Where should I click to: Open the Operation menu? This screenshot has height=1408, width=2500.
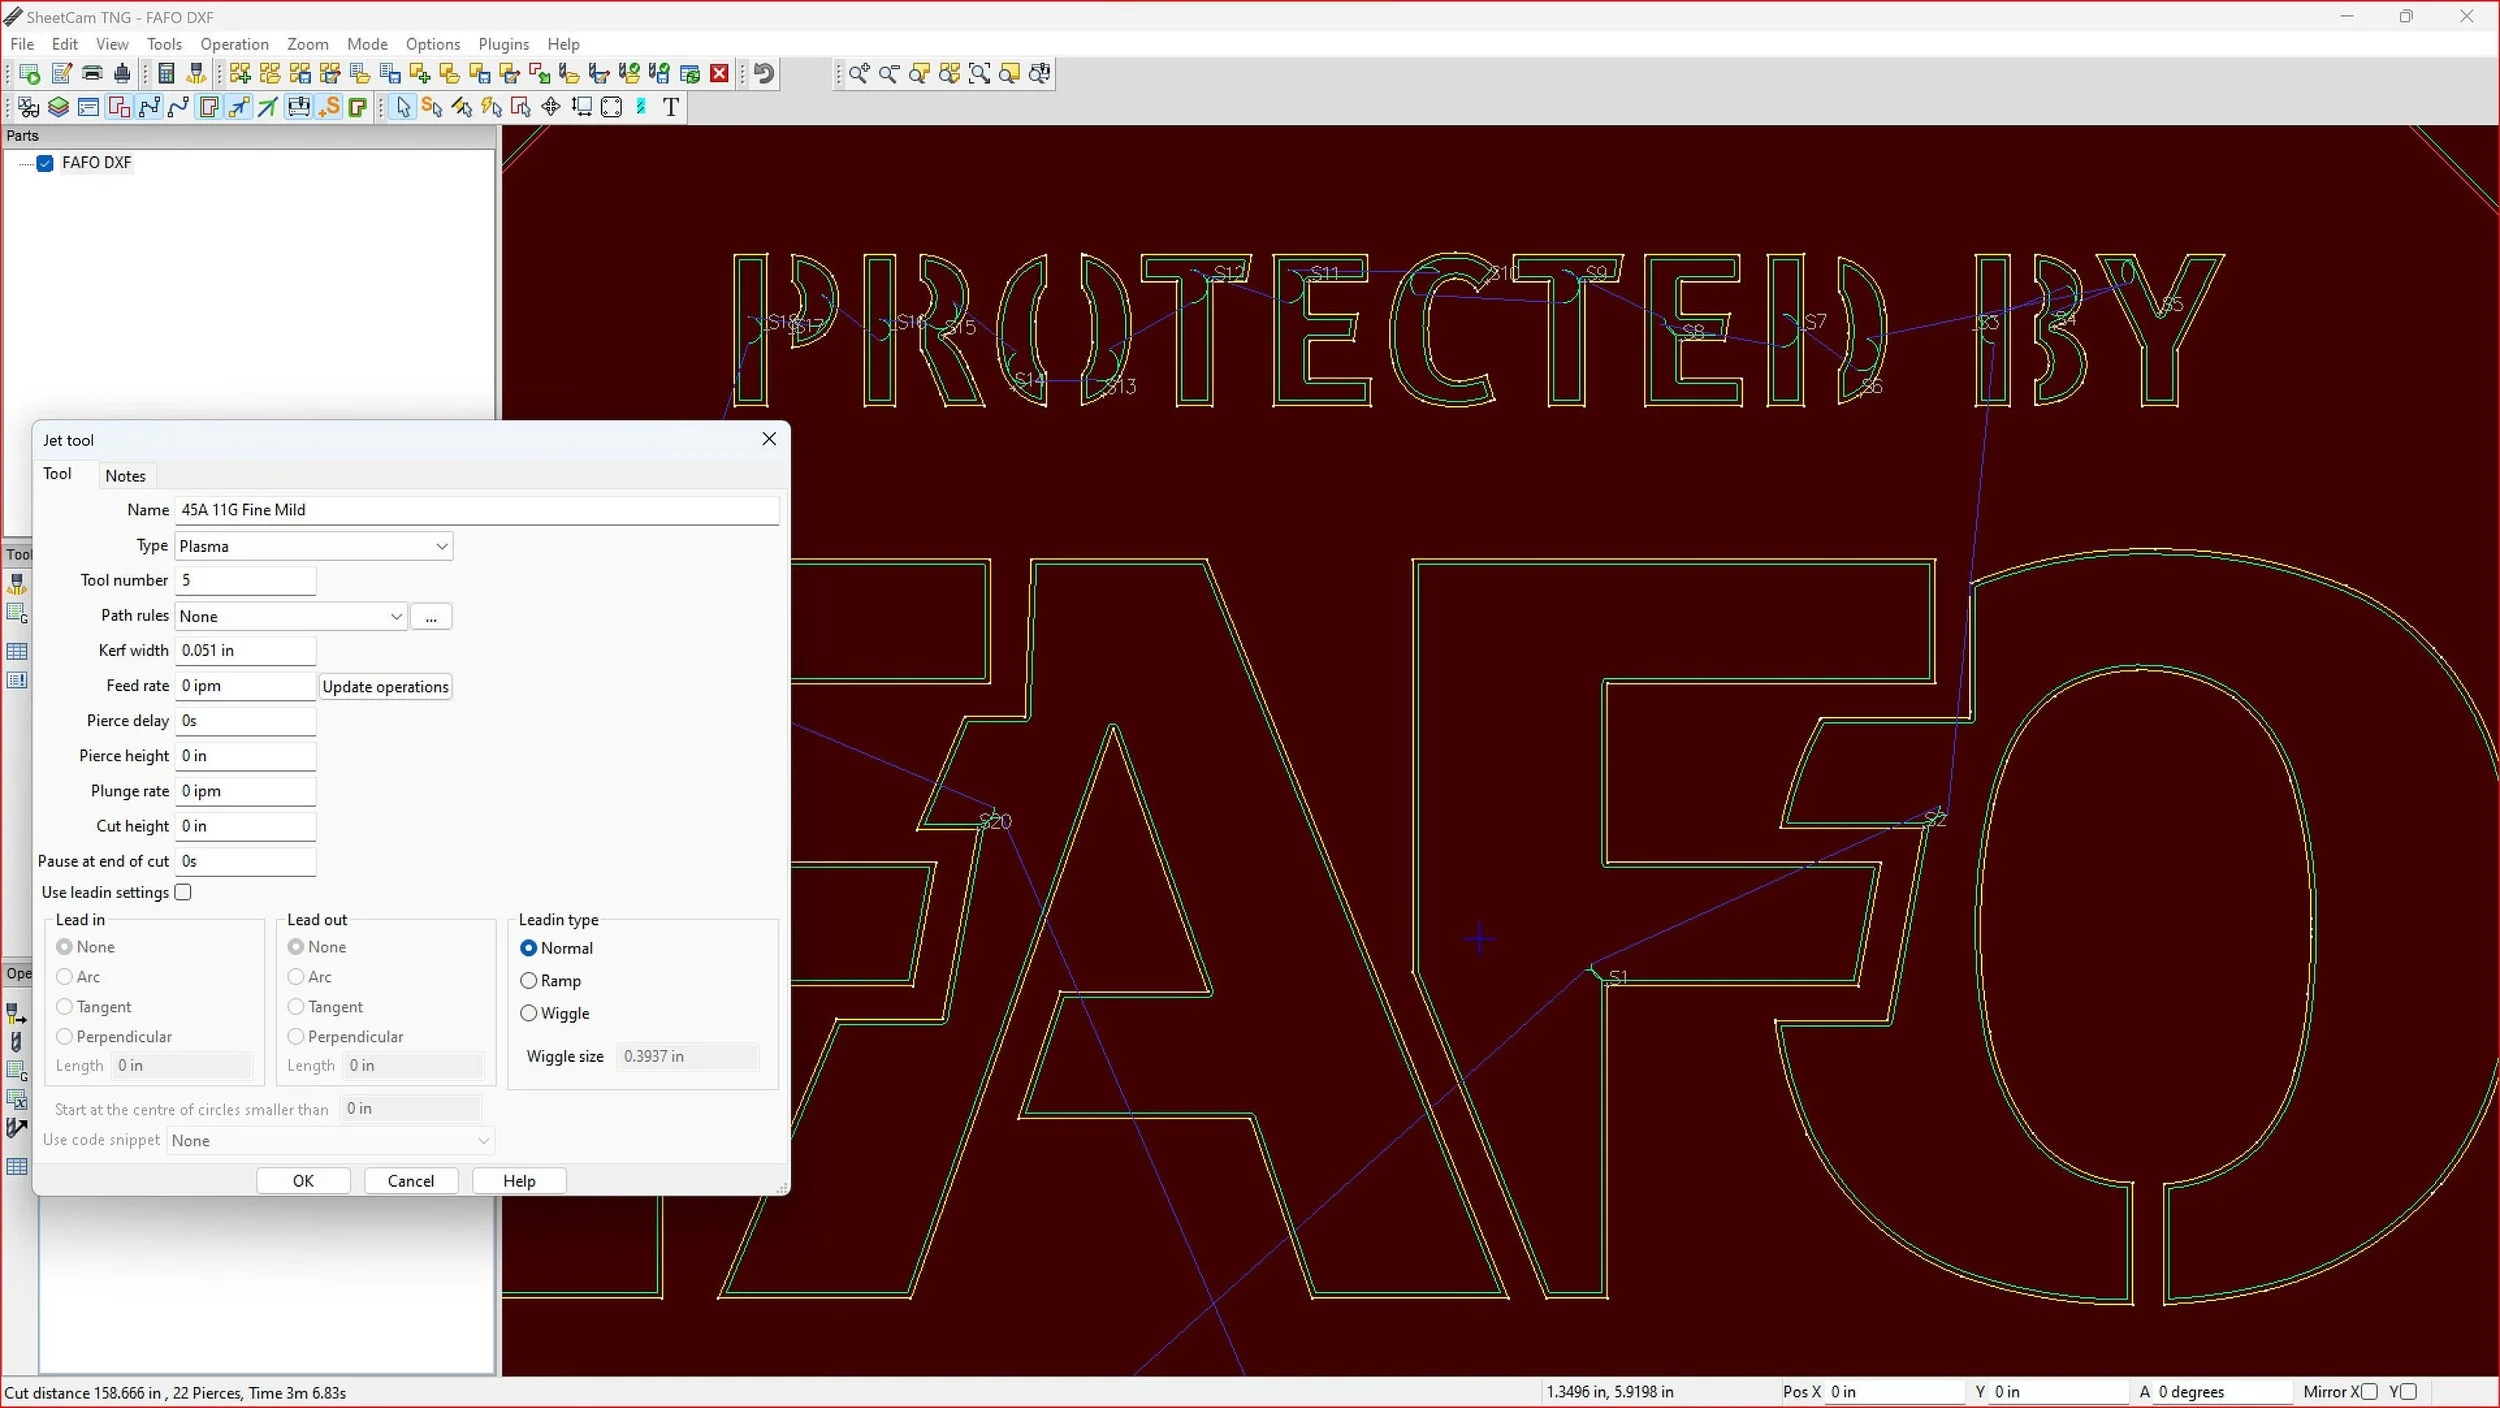pyautogui.click(x=234, y=44)
